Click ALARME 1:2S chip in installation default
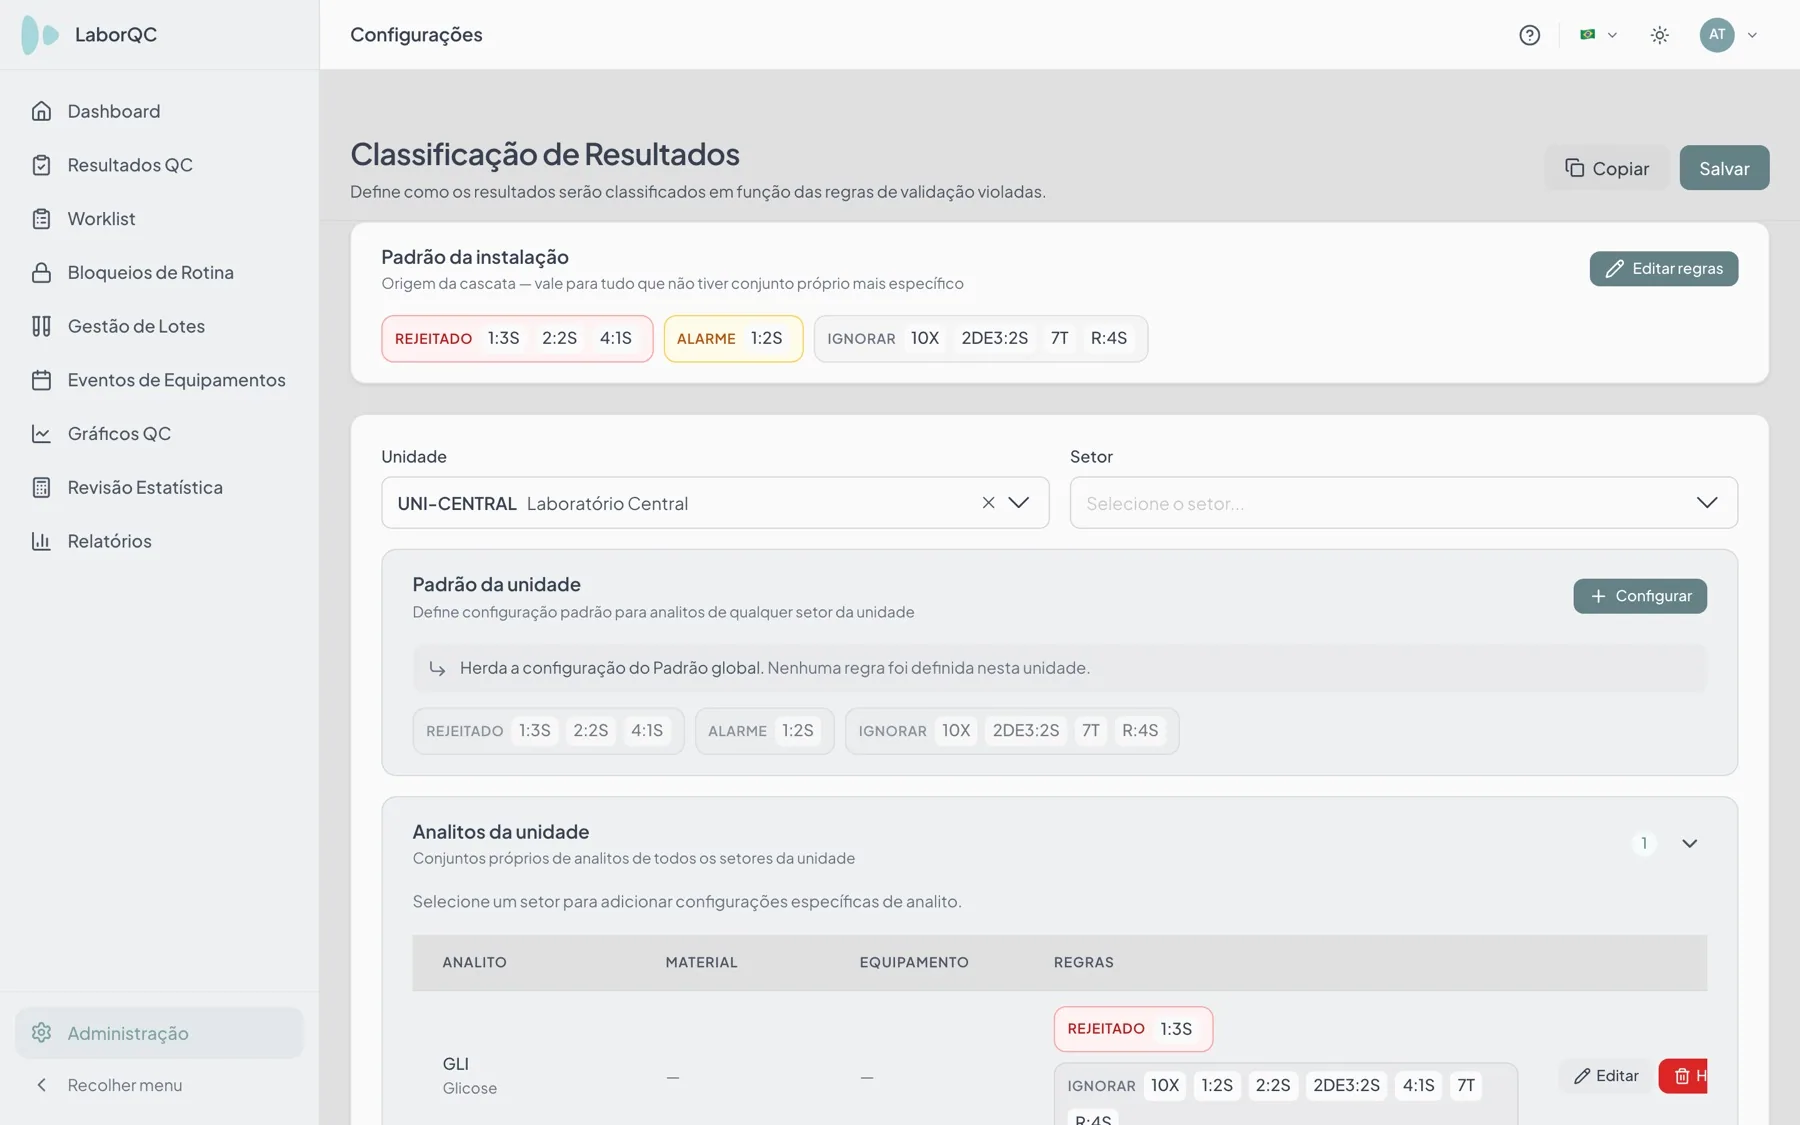The image size is (1800, 1125). (x=767, y=339)
